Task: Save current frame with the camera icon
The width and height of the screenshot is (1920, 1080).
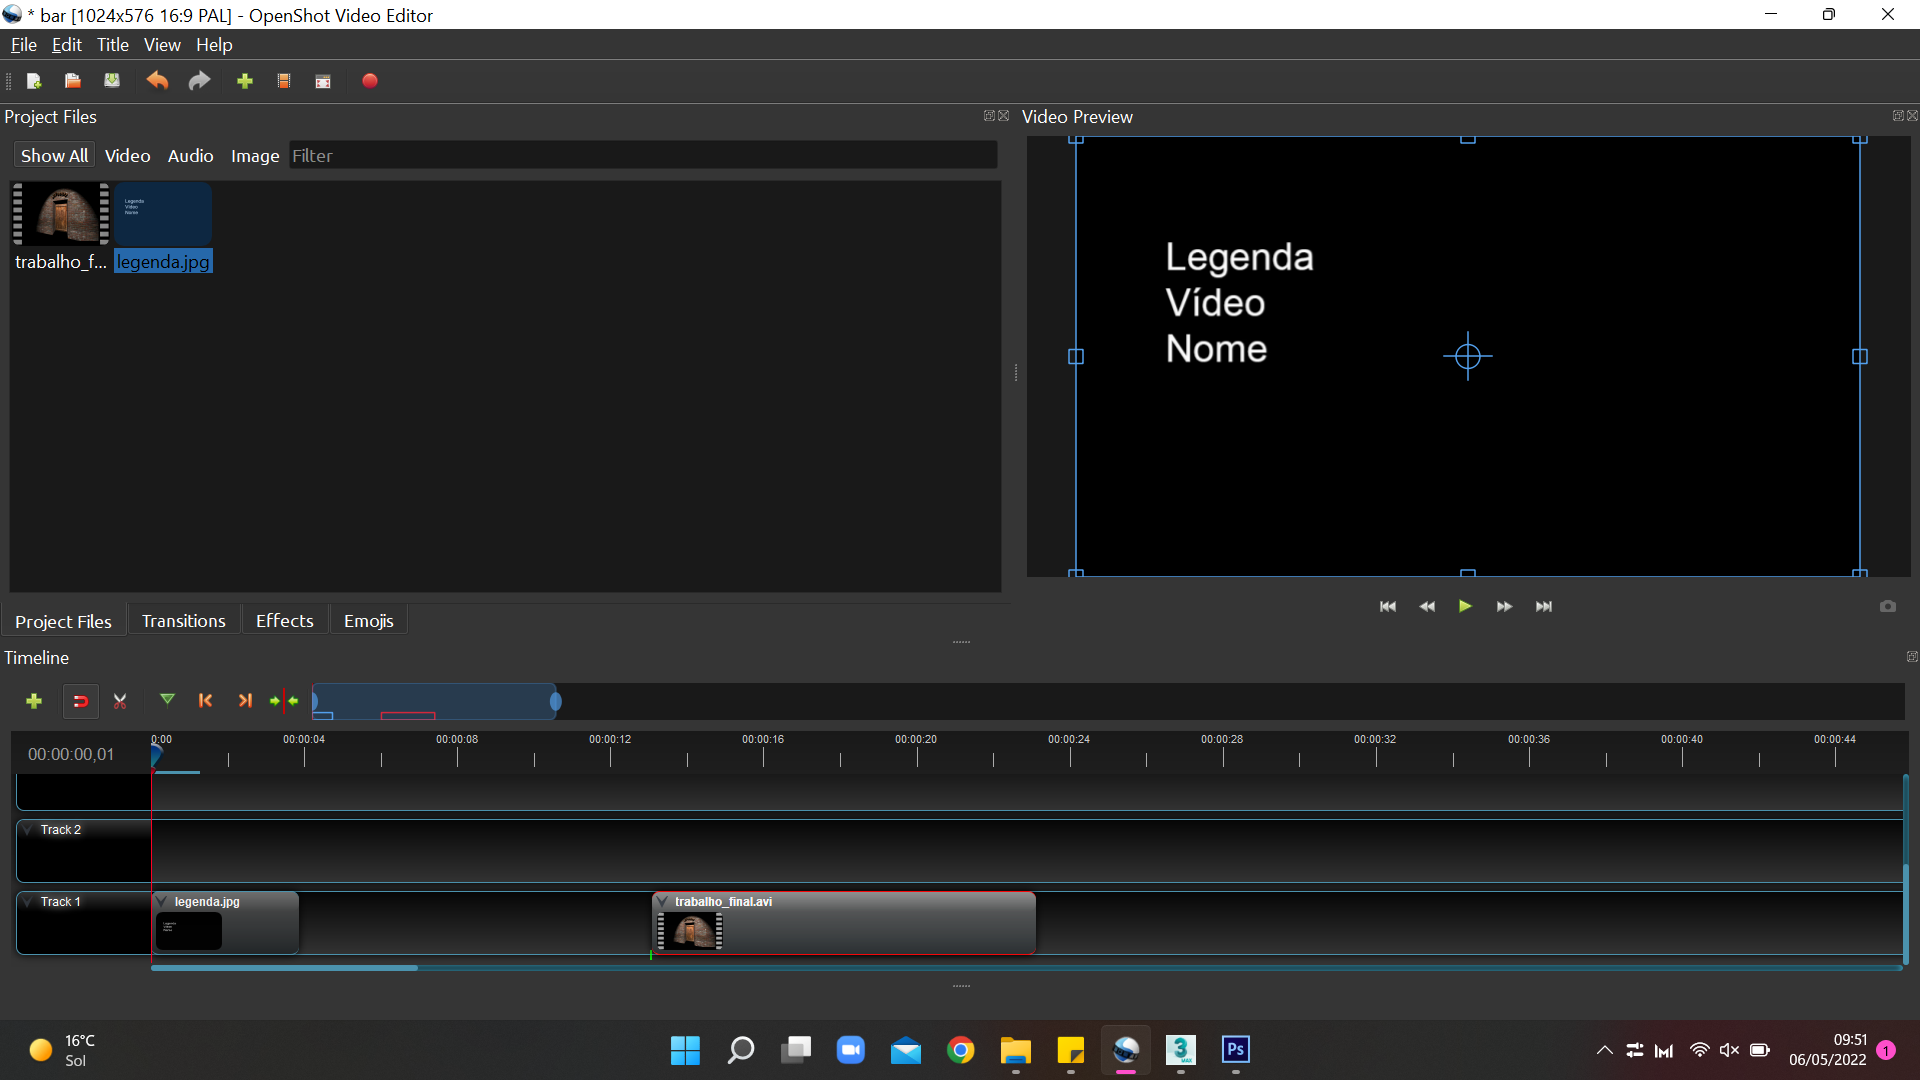Action: tap(1888, 607)
